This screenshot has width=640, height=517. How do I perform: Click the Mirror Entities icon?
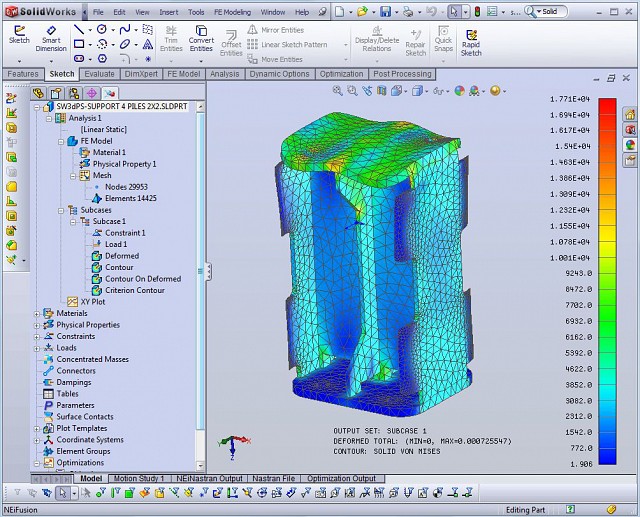(253, 30)
